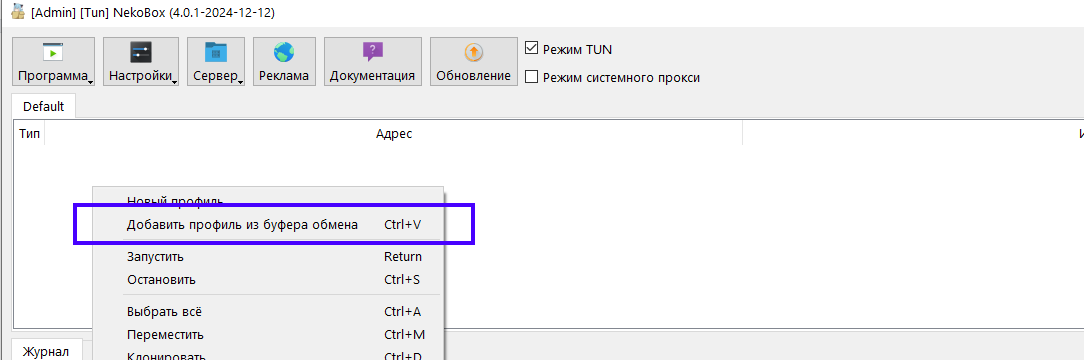The image size is (1084, 360).
Task: Enable Режим системного прокси checkbox
Action: click(x=532, y=77)
